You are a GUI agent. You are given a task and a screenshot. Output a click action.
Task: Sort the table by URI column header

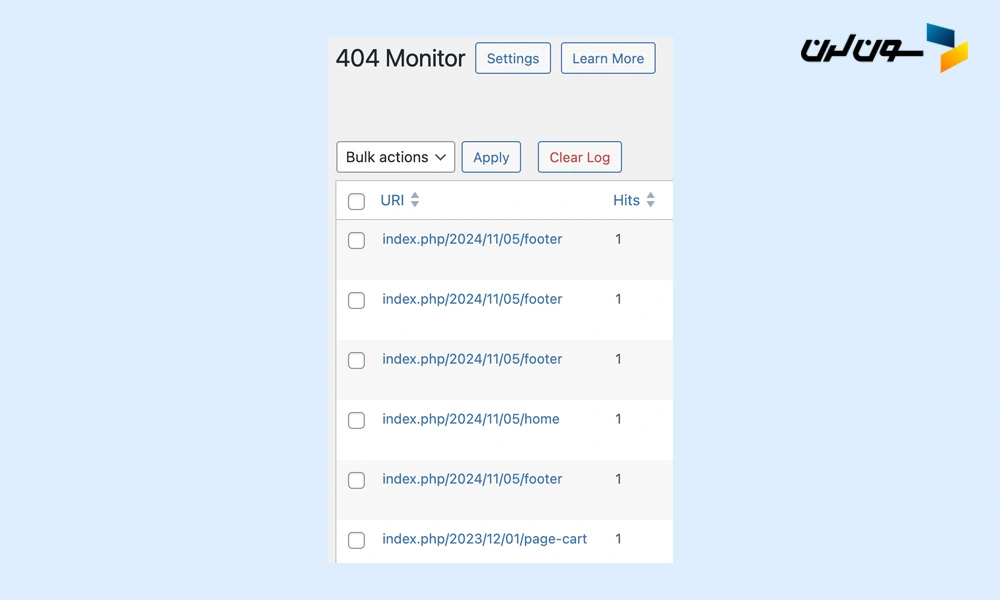[392, 200]
